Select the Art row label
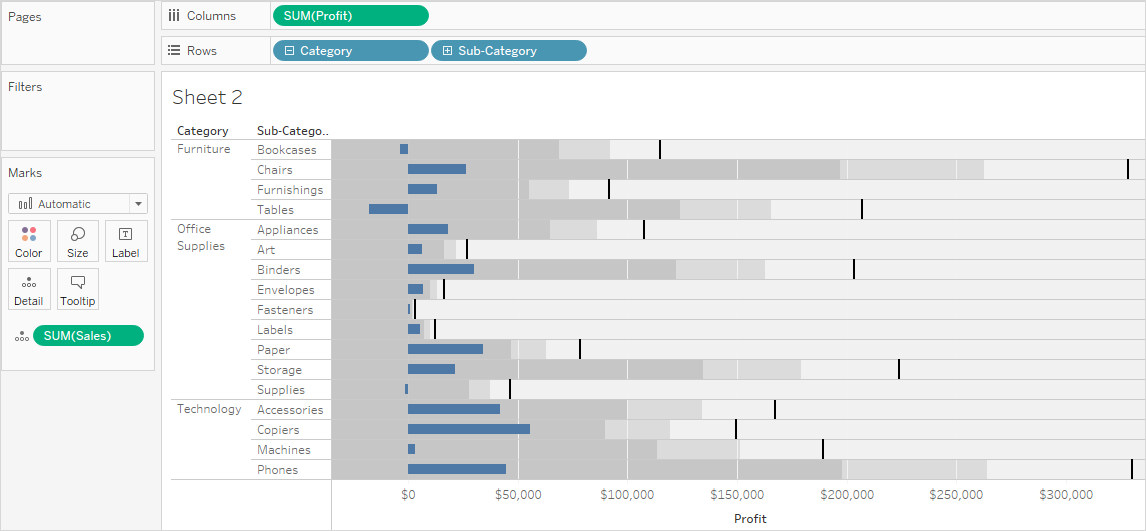Viewport: 1146px width, 531px height. tap(266, 250)
